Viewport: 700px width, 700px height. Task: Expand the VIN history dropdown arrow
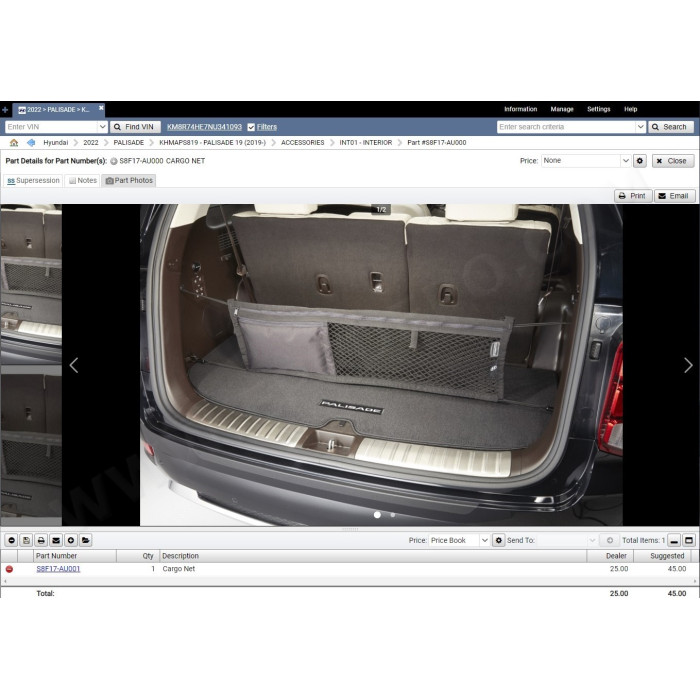click(x=102, y=127)
